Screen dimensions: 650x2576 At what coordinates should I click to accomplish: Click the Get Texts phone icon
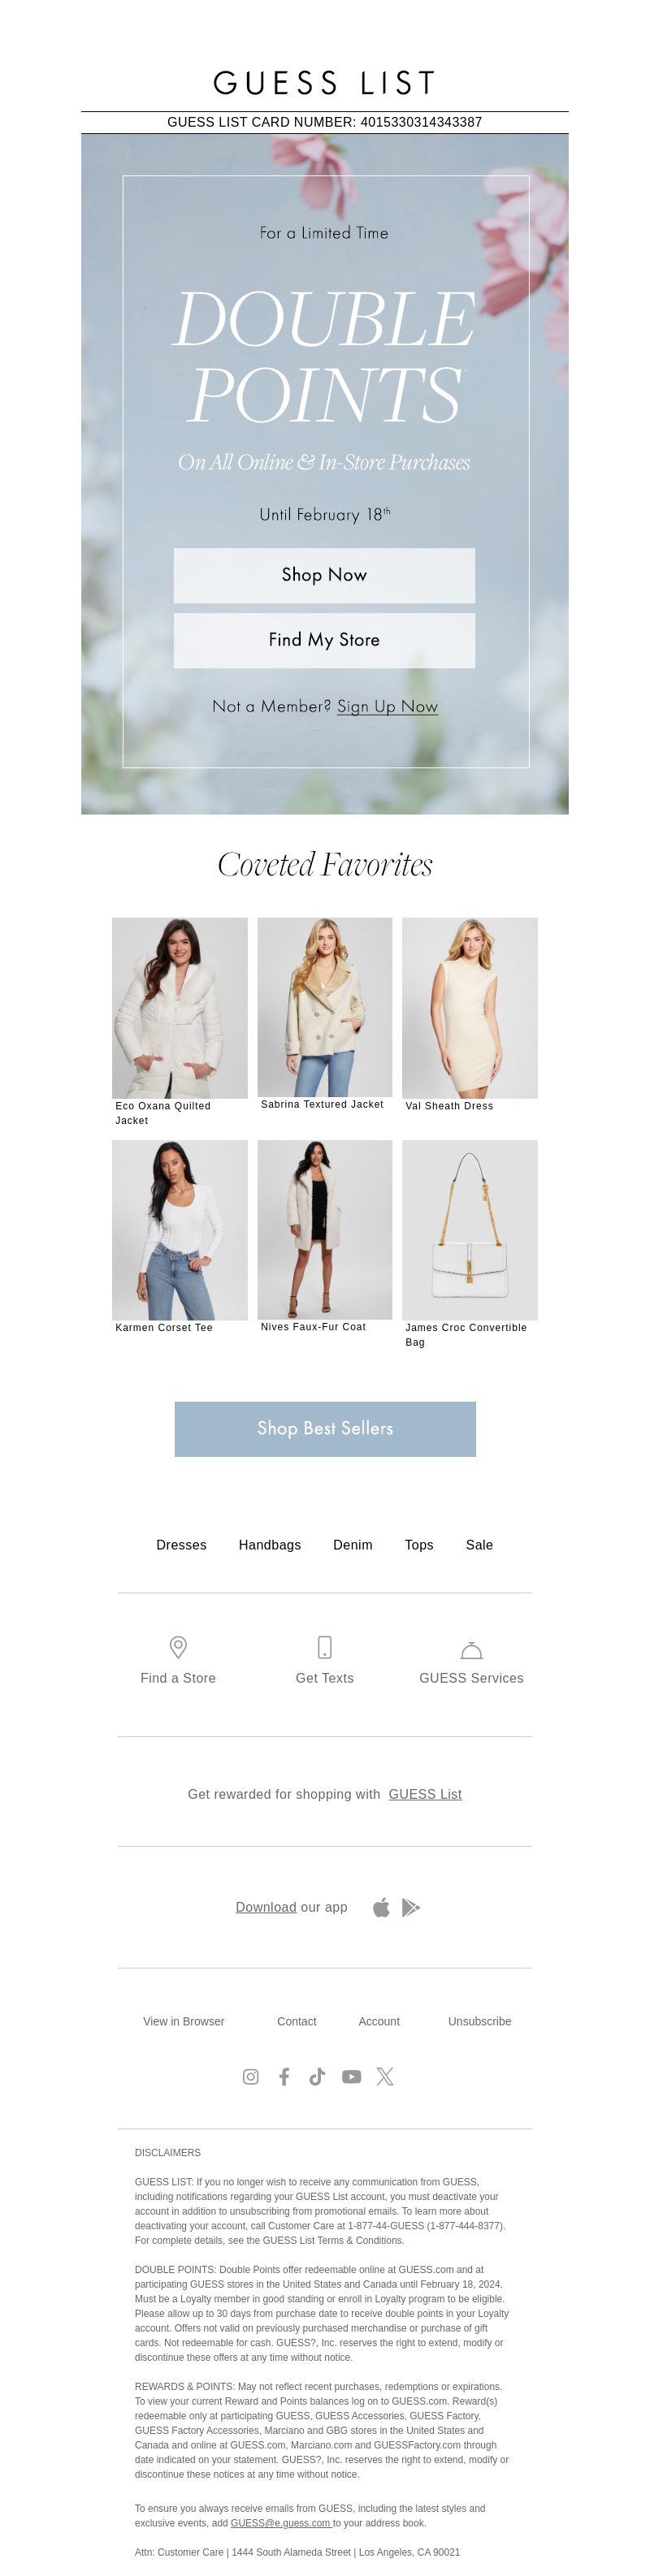coord(325,1647)
